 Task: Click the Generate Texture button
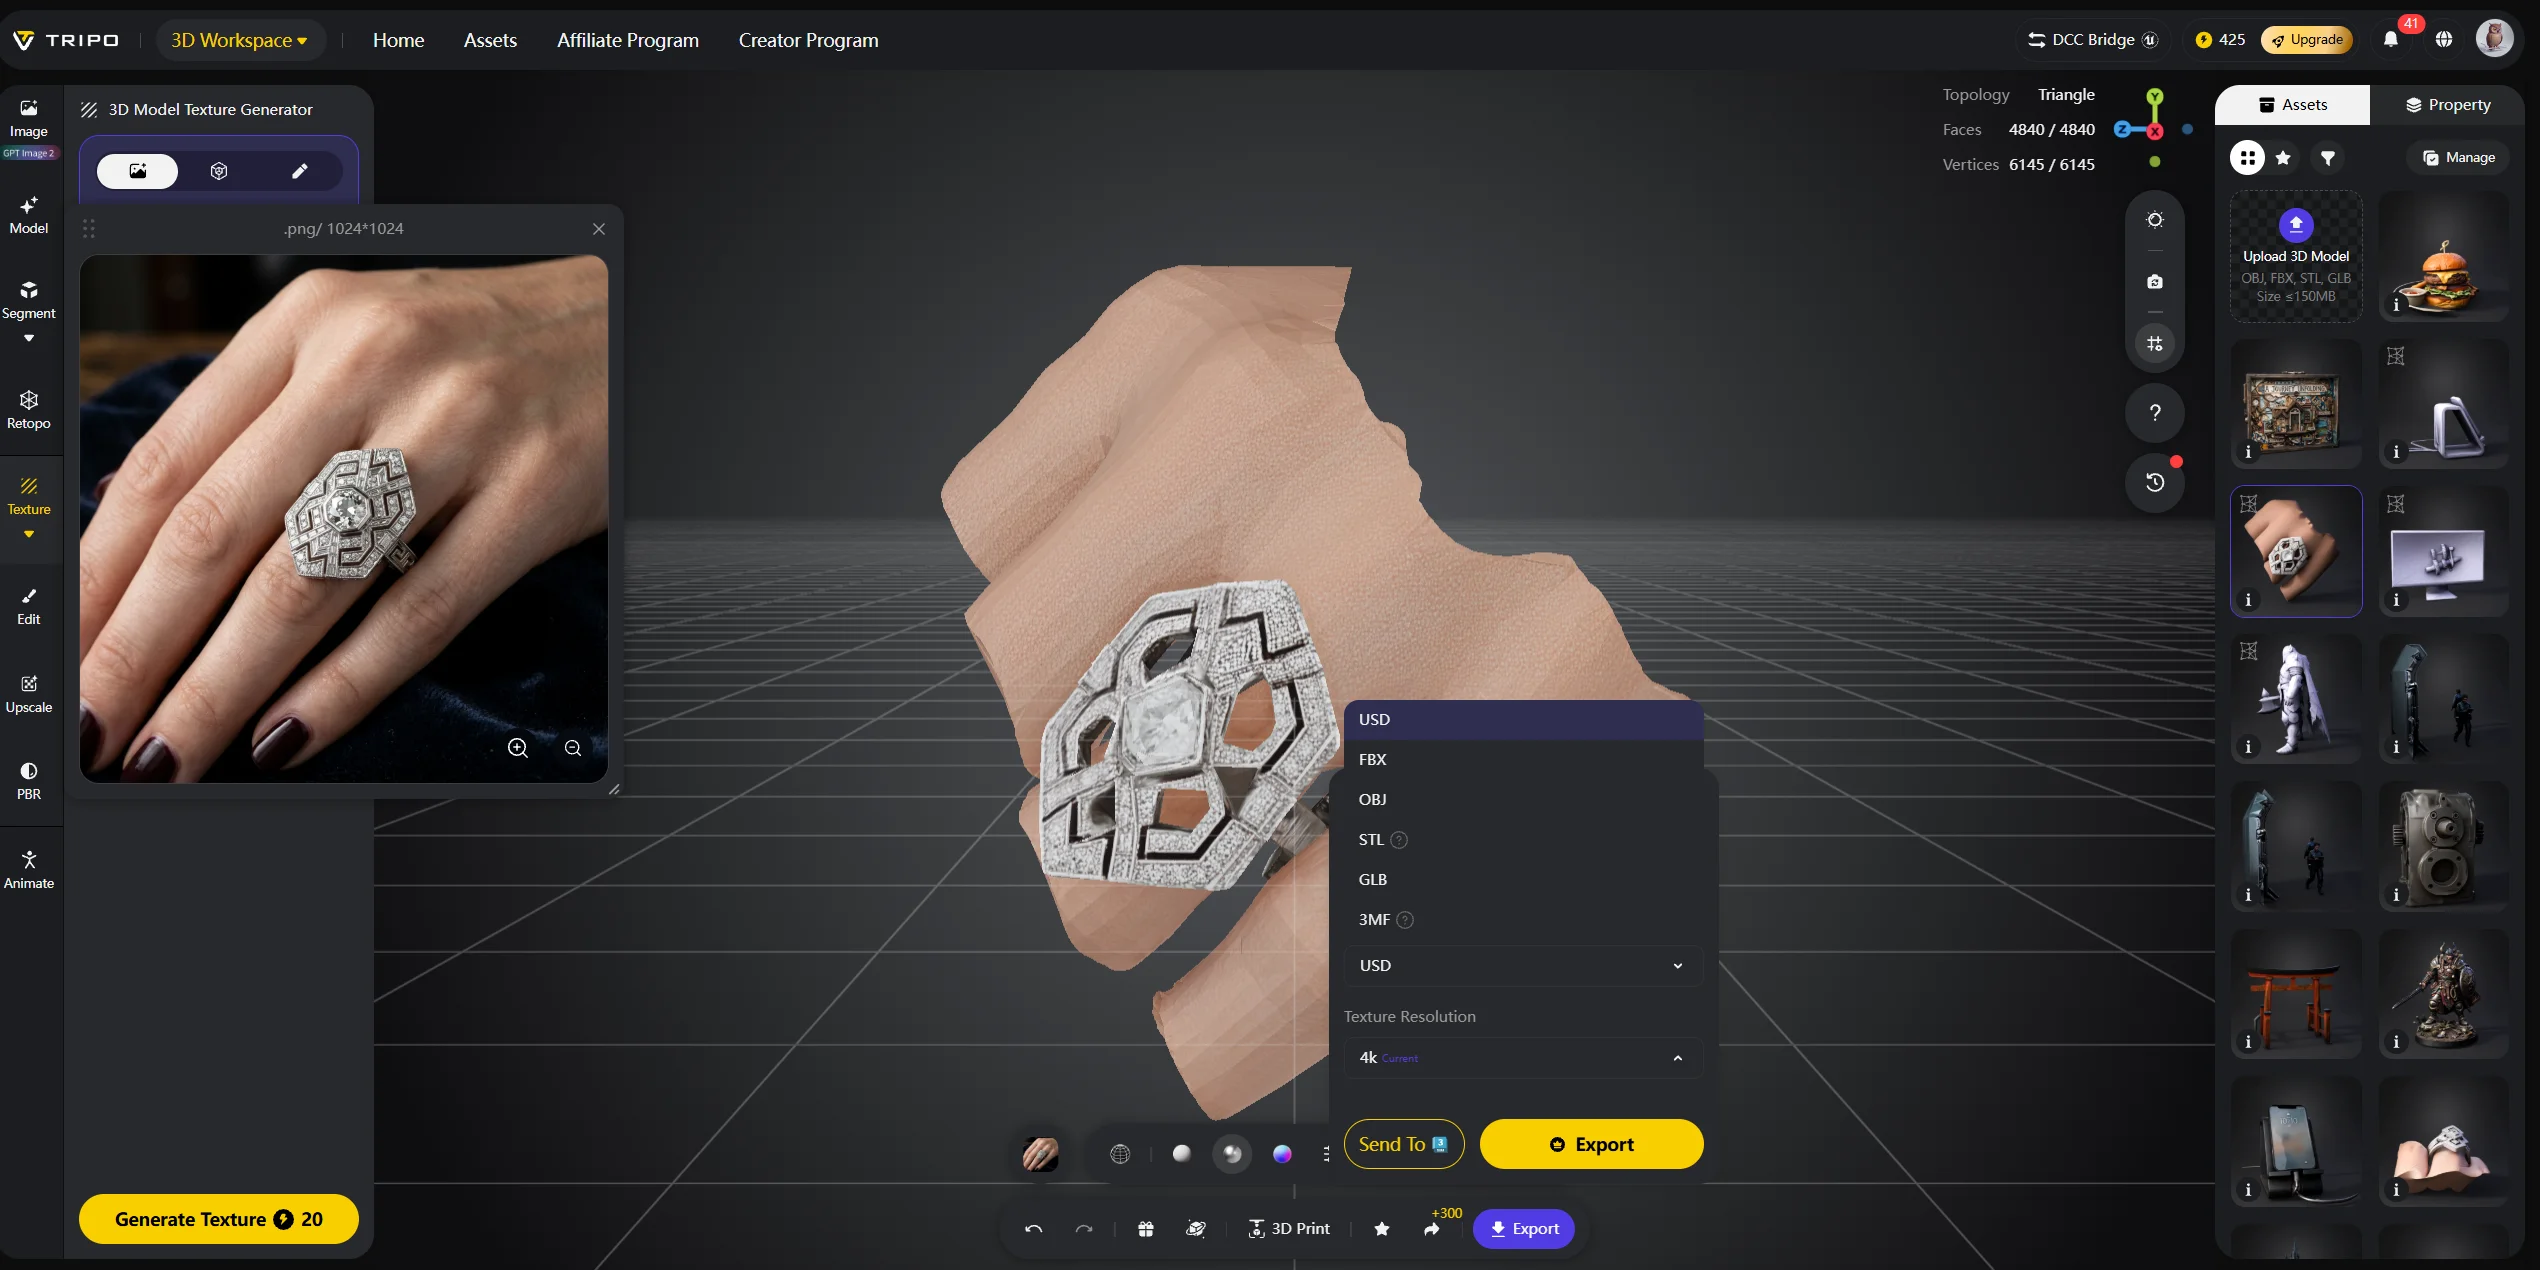pos(218,1219)
